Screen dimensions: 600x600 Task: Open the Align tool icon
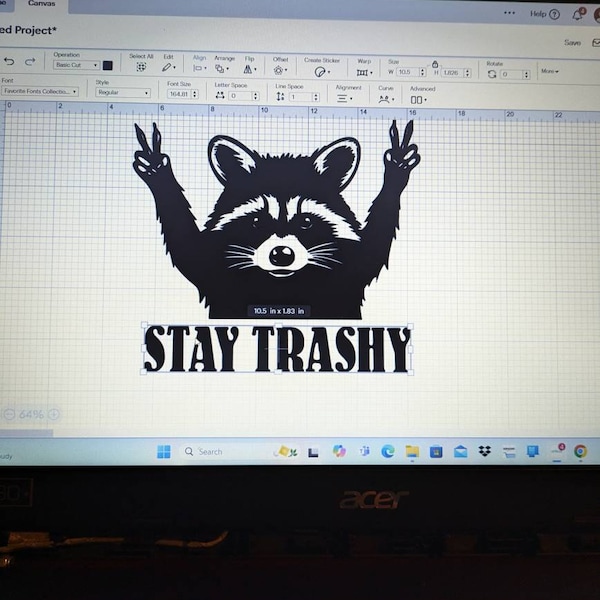pos(197,68)
